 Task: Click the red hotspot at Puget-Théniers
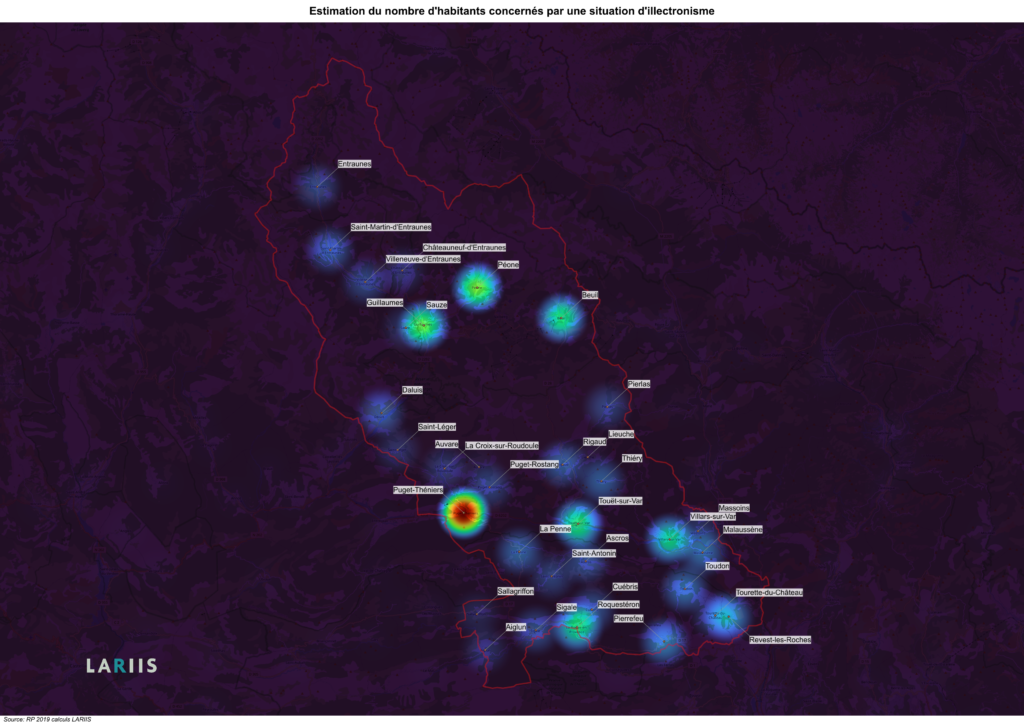(x=463, y=512)
